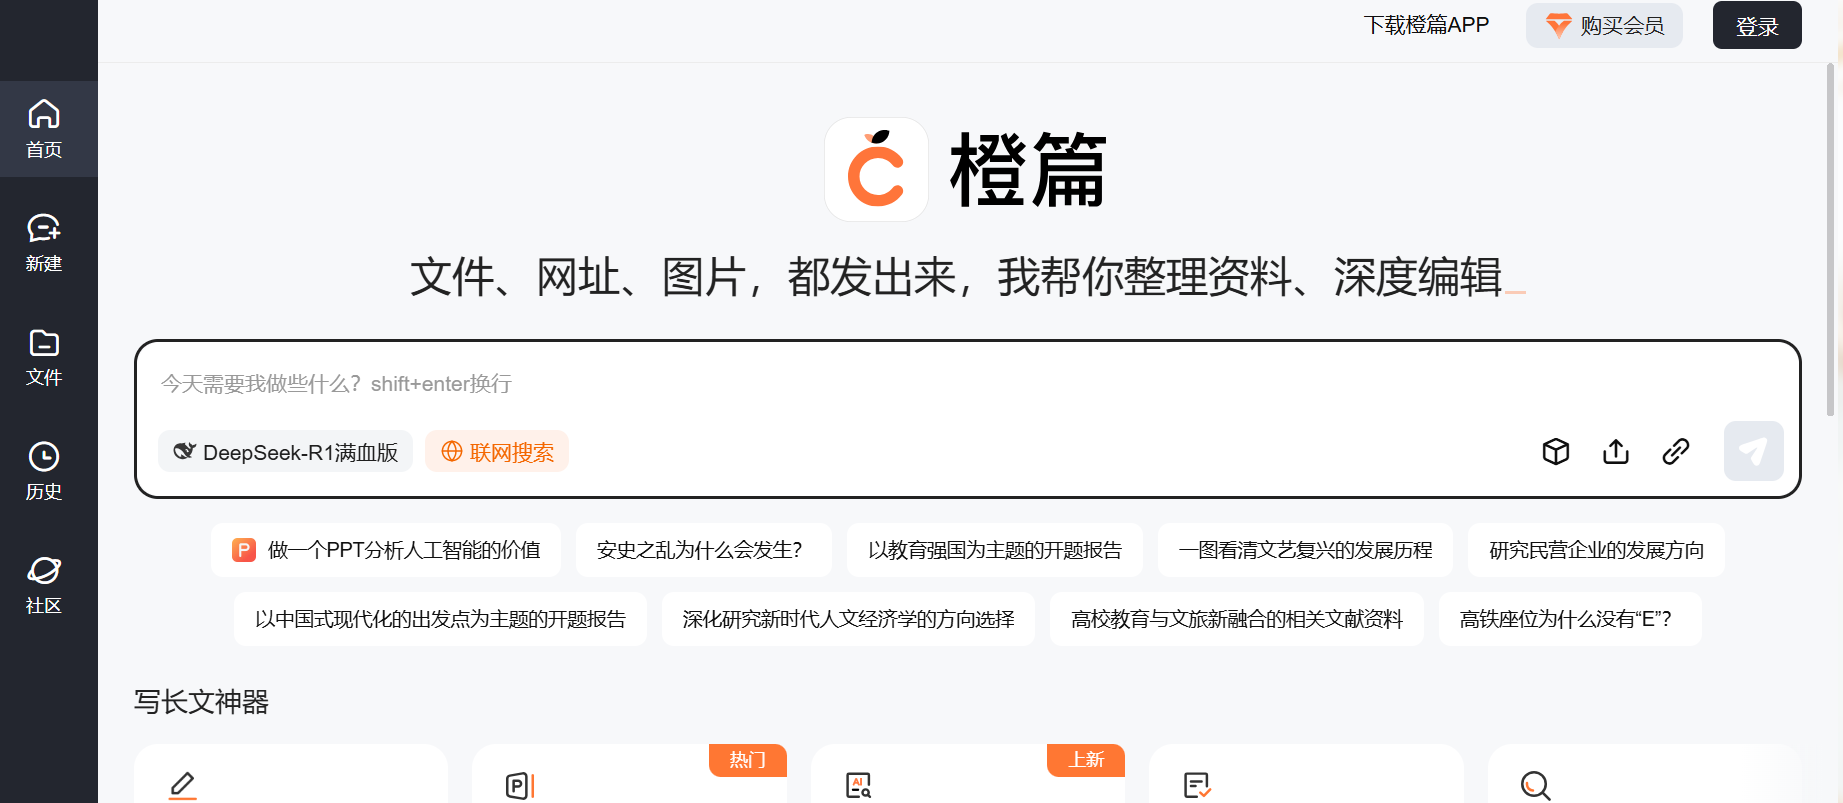Open the 文件 files sidebar icon

[44, 343]
